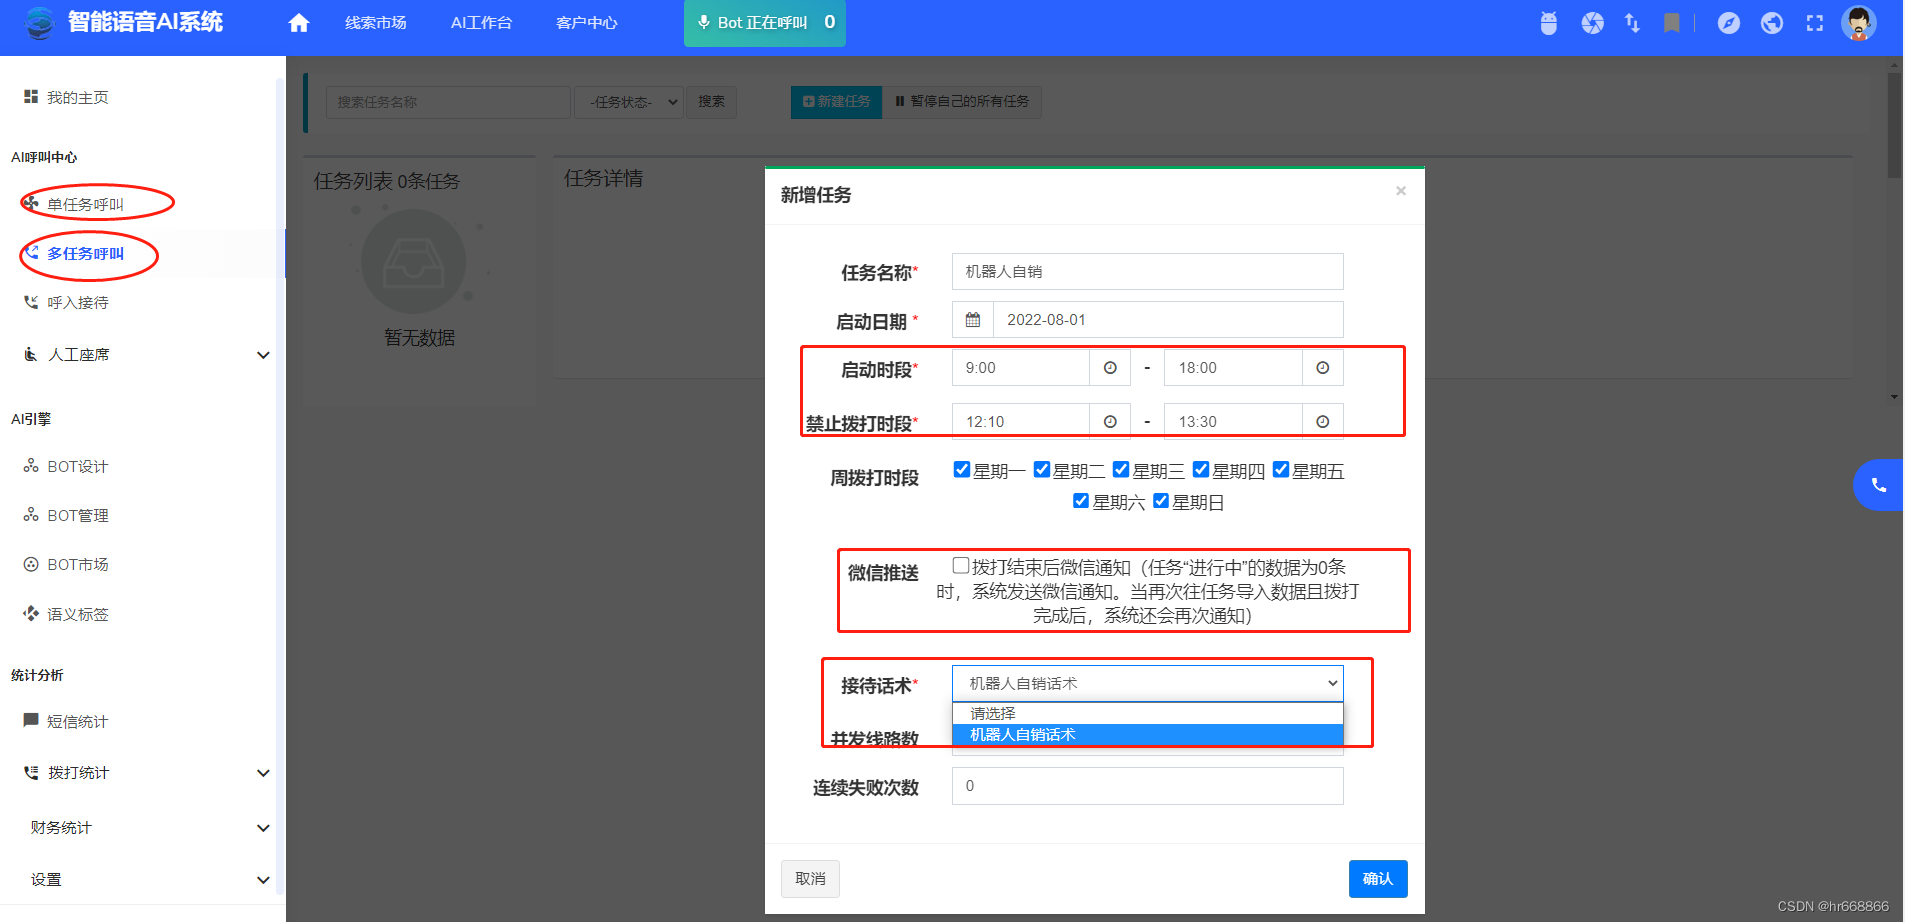Viewport: 1905px width, 922px height.
Task: Toggle fullscreen mode icon
Action: (1814, 23)
